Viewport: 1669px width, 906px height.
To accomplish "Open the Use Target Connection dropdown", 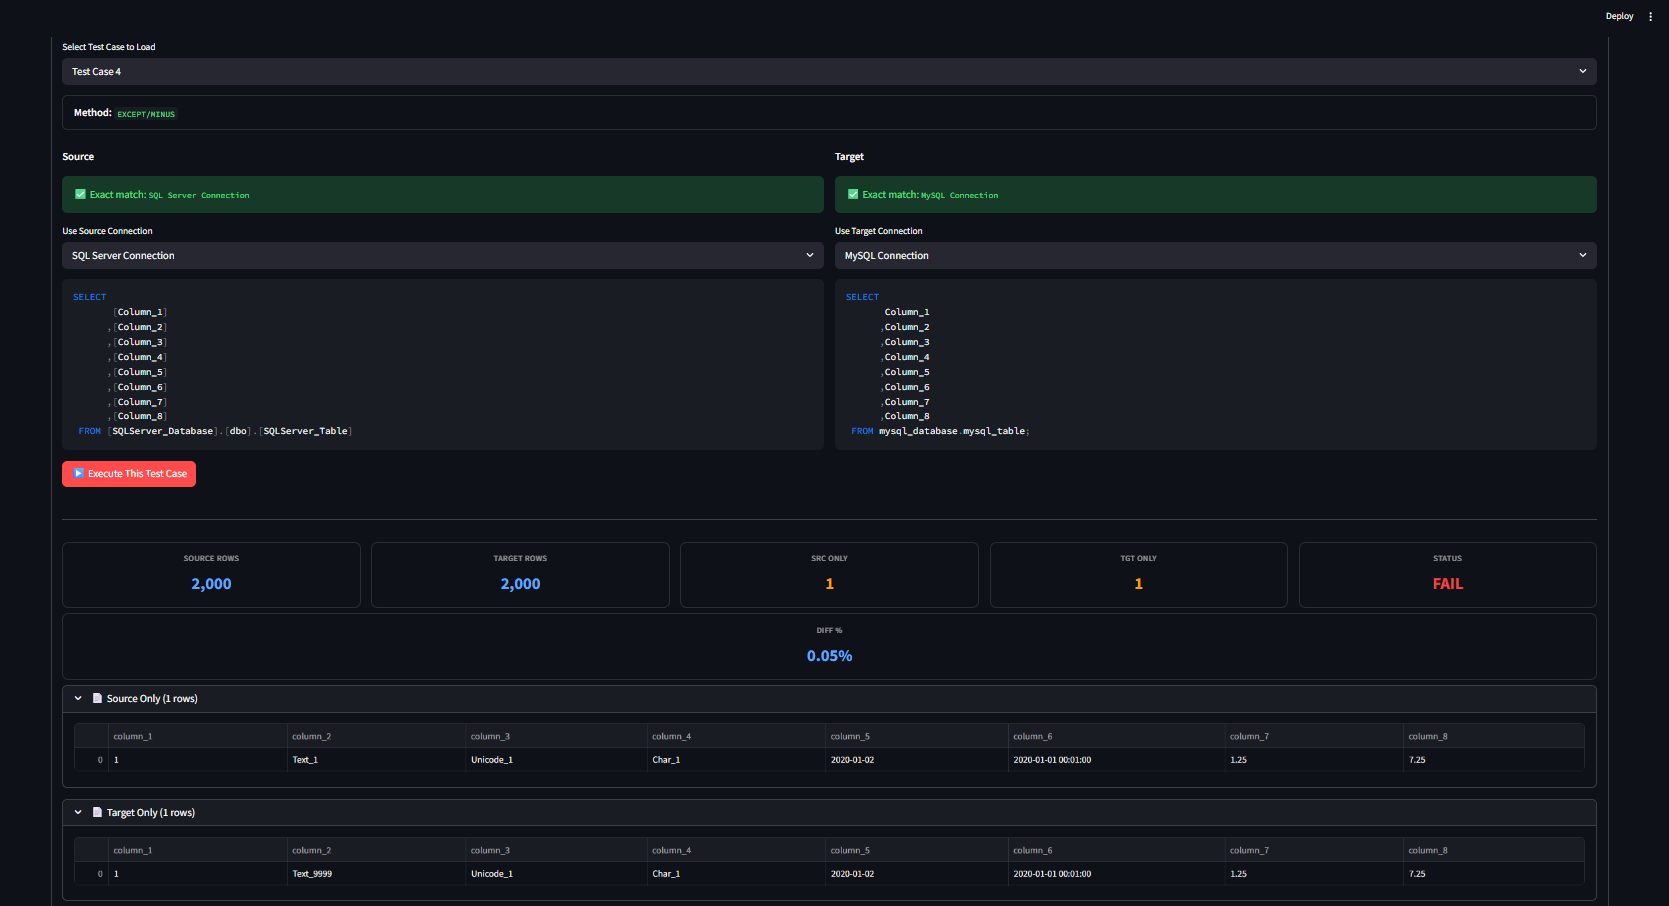I will [x=1214, y=256].
